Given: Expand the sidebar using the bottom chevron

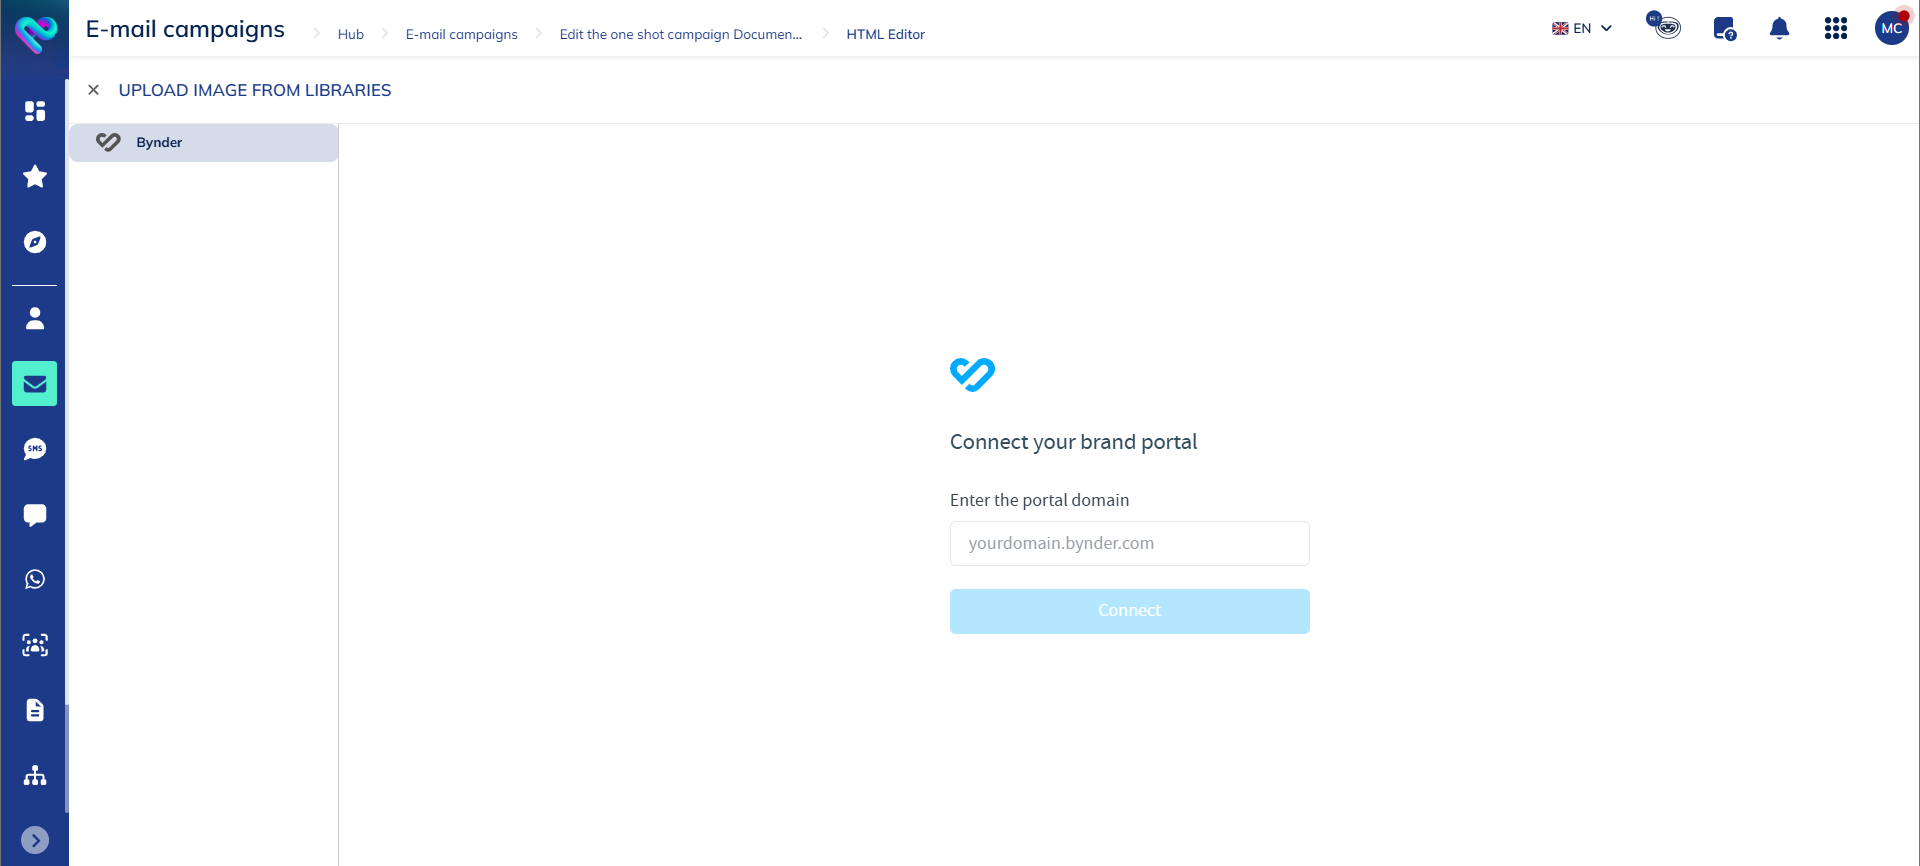Looking at the screenshot, I should point(35,840).
